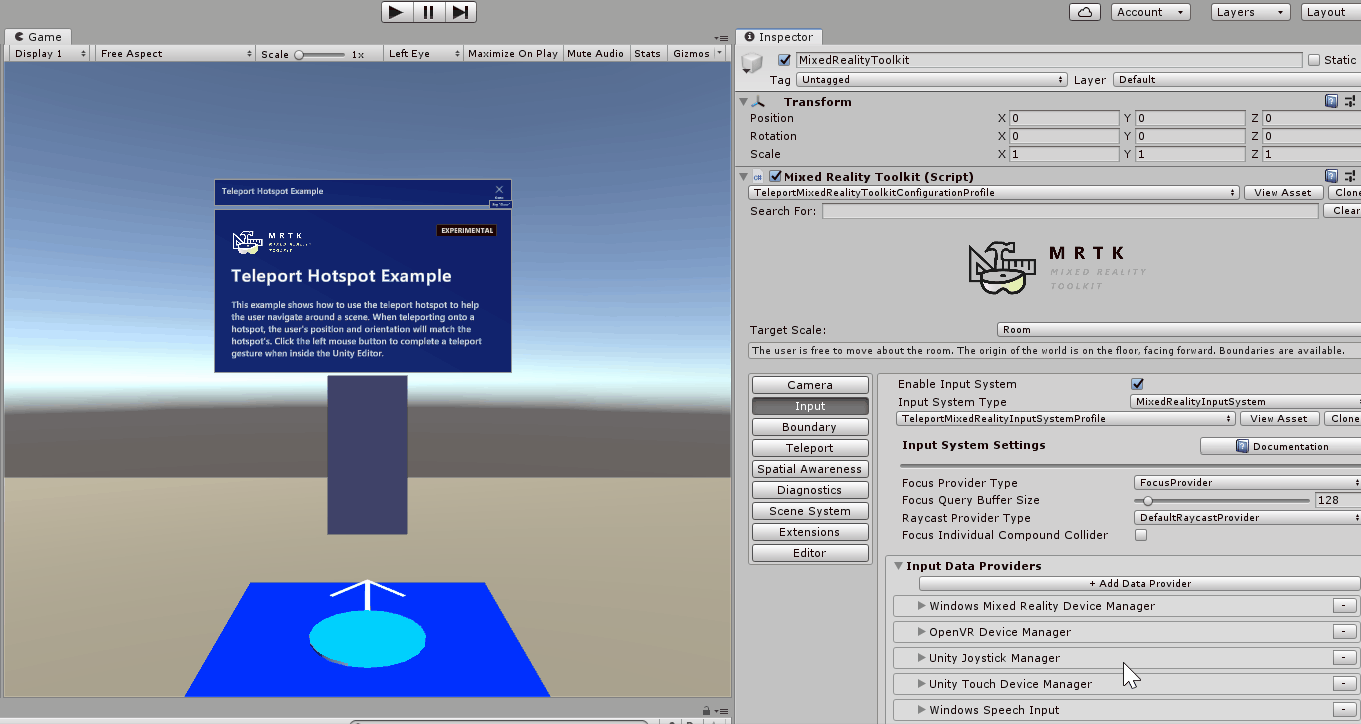The height and width of the screenshot is (724, 1361).
Task: Open the Documentation for Input System Settings
Action: (1285, 446)
